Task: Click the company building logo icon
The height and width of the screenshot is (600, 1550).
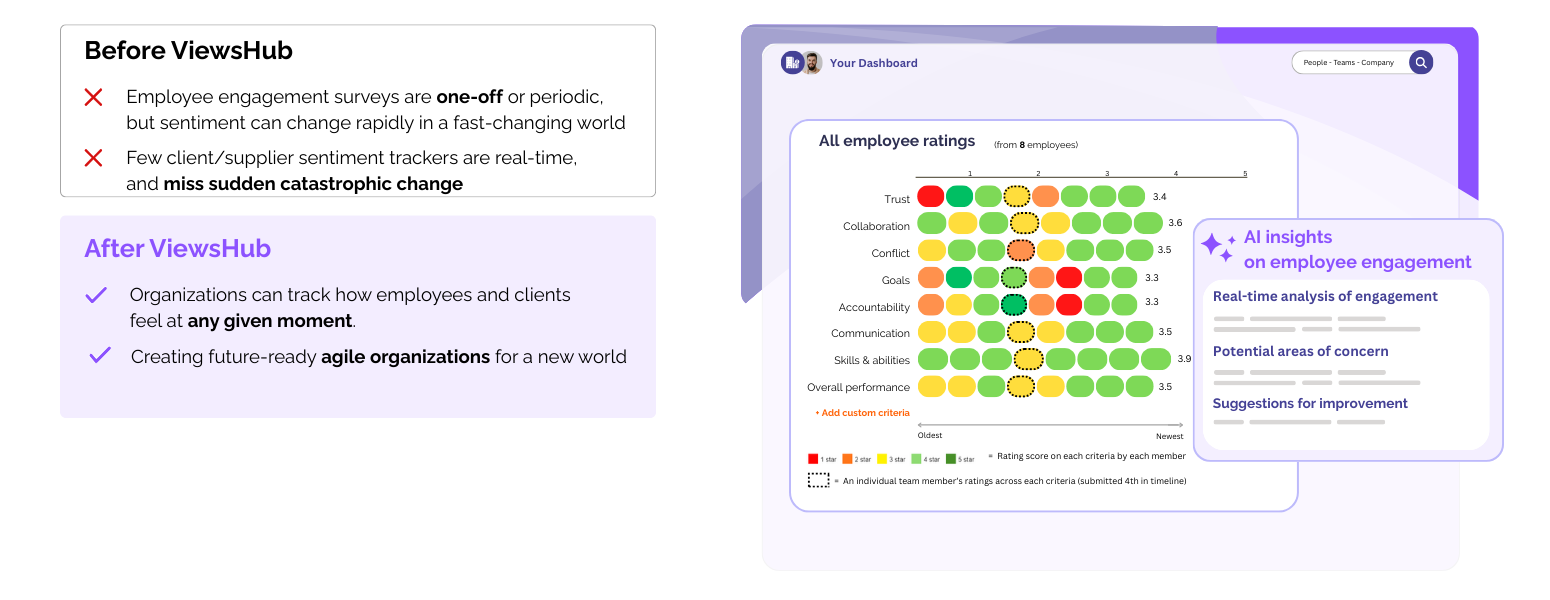Action: coord(791,63)
